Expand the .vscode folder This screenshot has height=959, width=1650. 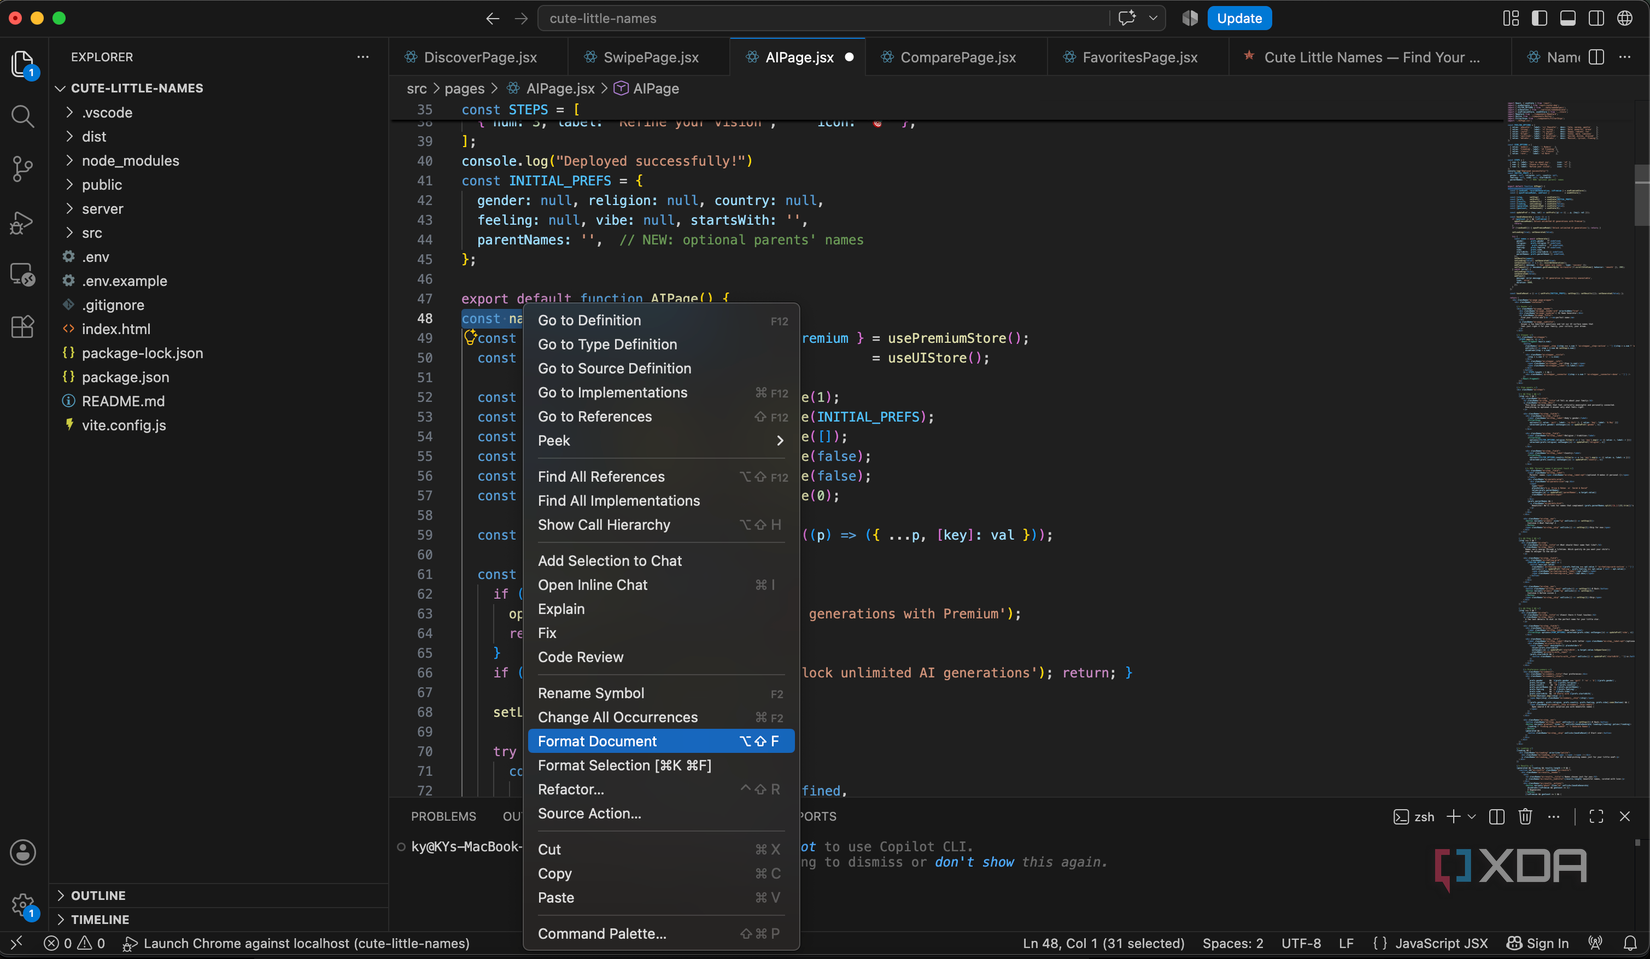(107, 112)
